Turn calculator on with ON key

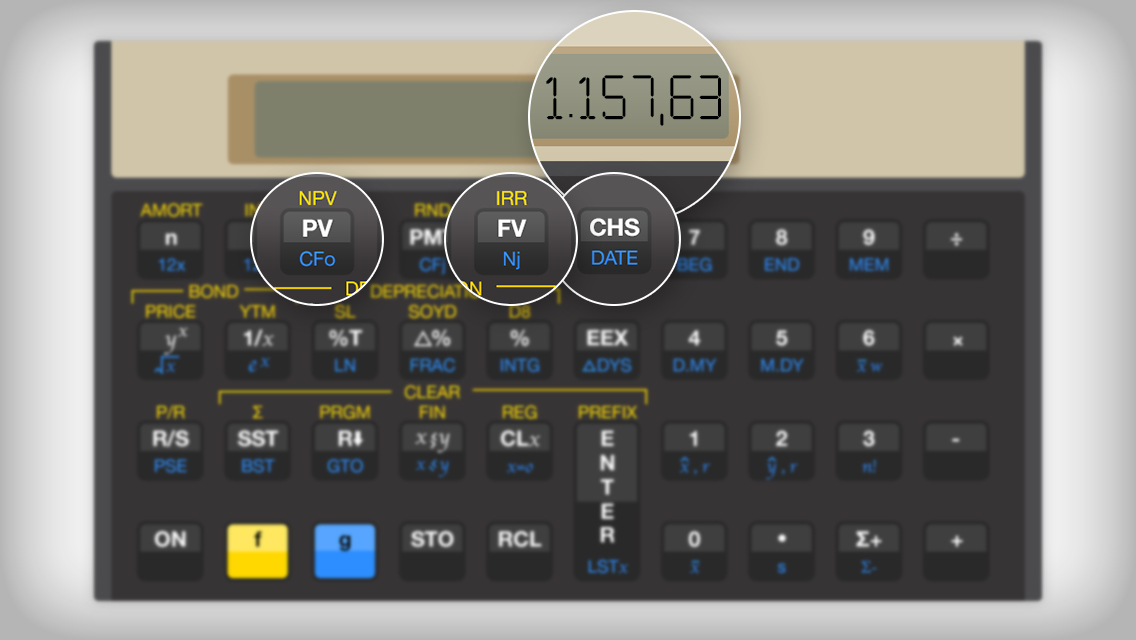170,540
